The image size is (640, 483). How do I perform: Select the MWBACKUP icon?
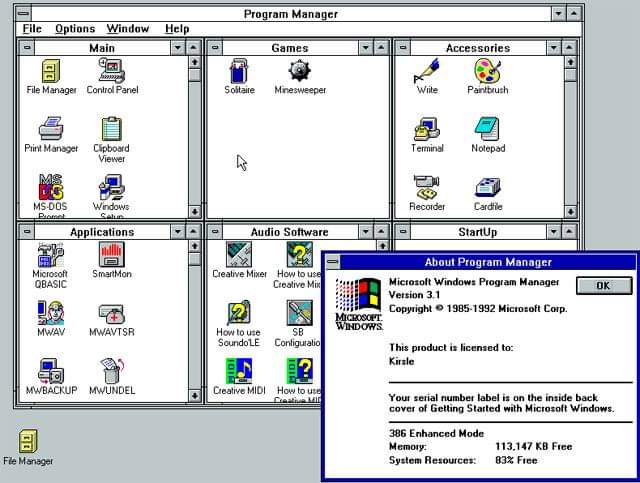(x=51, y=377)
